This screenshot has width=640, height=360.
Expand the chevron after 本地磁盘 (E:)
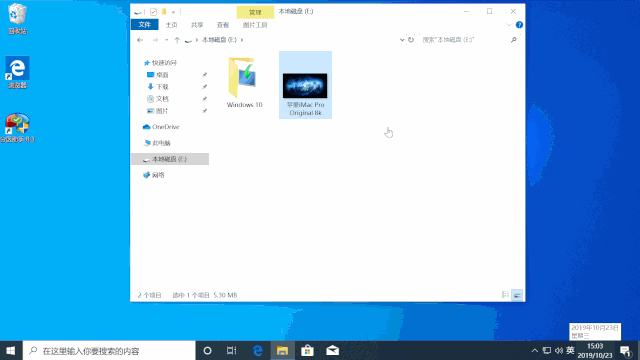(x=242, y=40)
